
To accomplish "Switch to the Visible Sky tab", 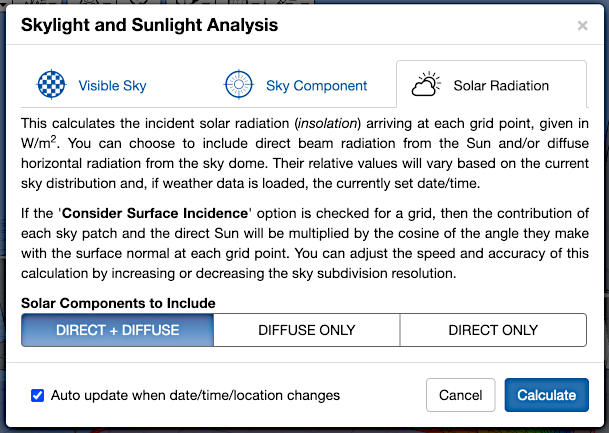I will coord(112,86).
